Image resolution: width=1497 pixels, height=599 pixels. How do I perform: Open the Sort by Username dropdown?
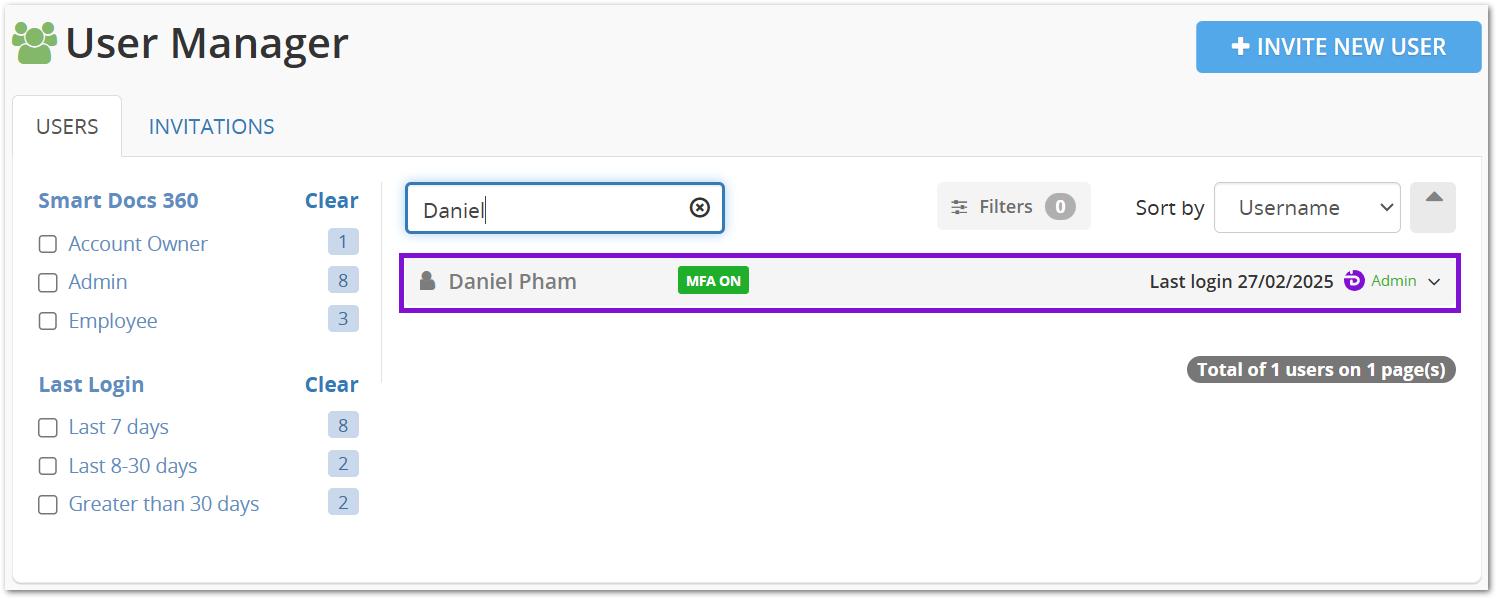pos(1307,208)
